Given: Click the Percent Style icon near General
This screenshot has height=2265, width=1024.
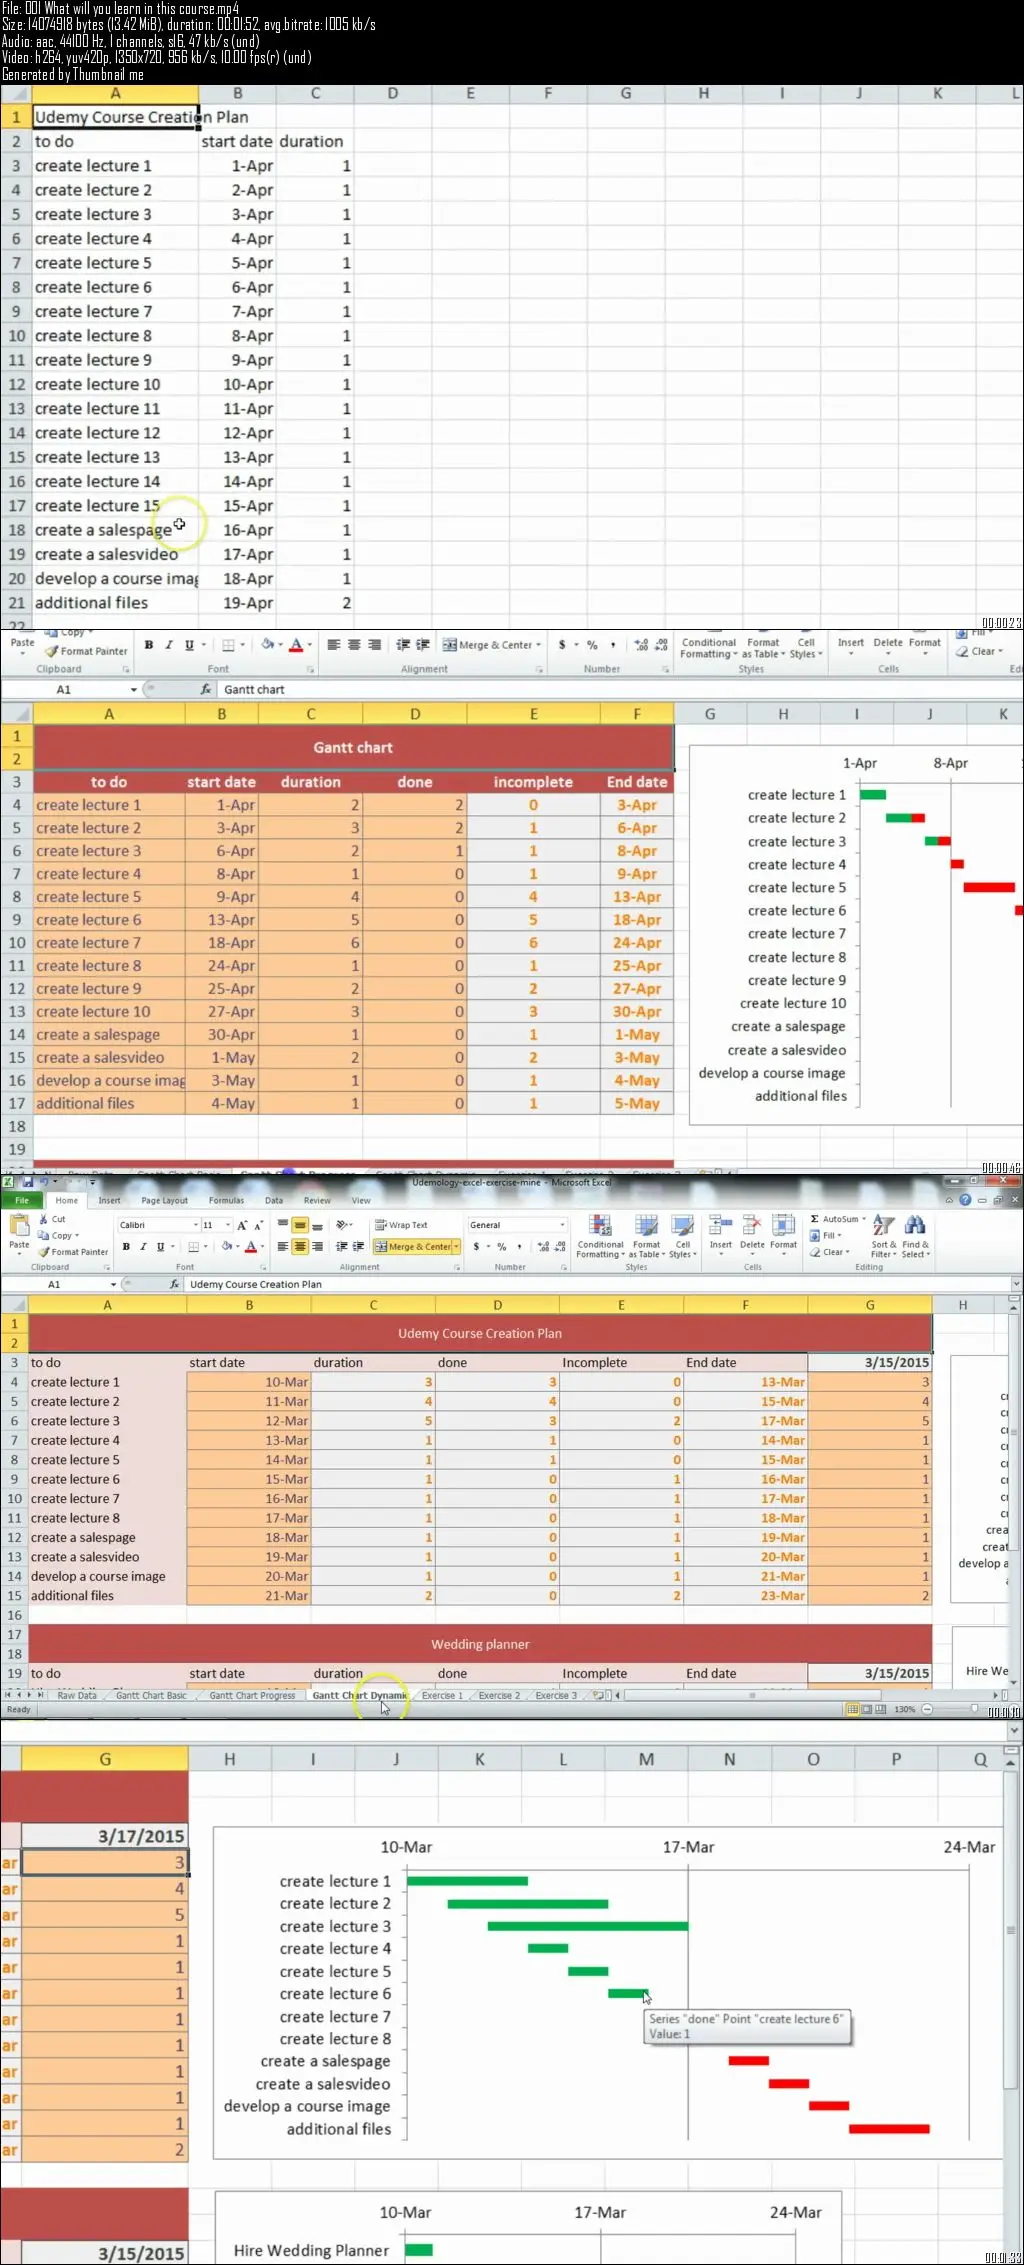Looking at the screenshot, I should 502,1247.
